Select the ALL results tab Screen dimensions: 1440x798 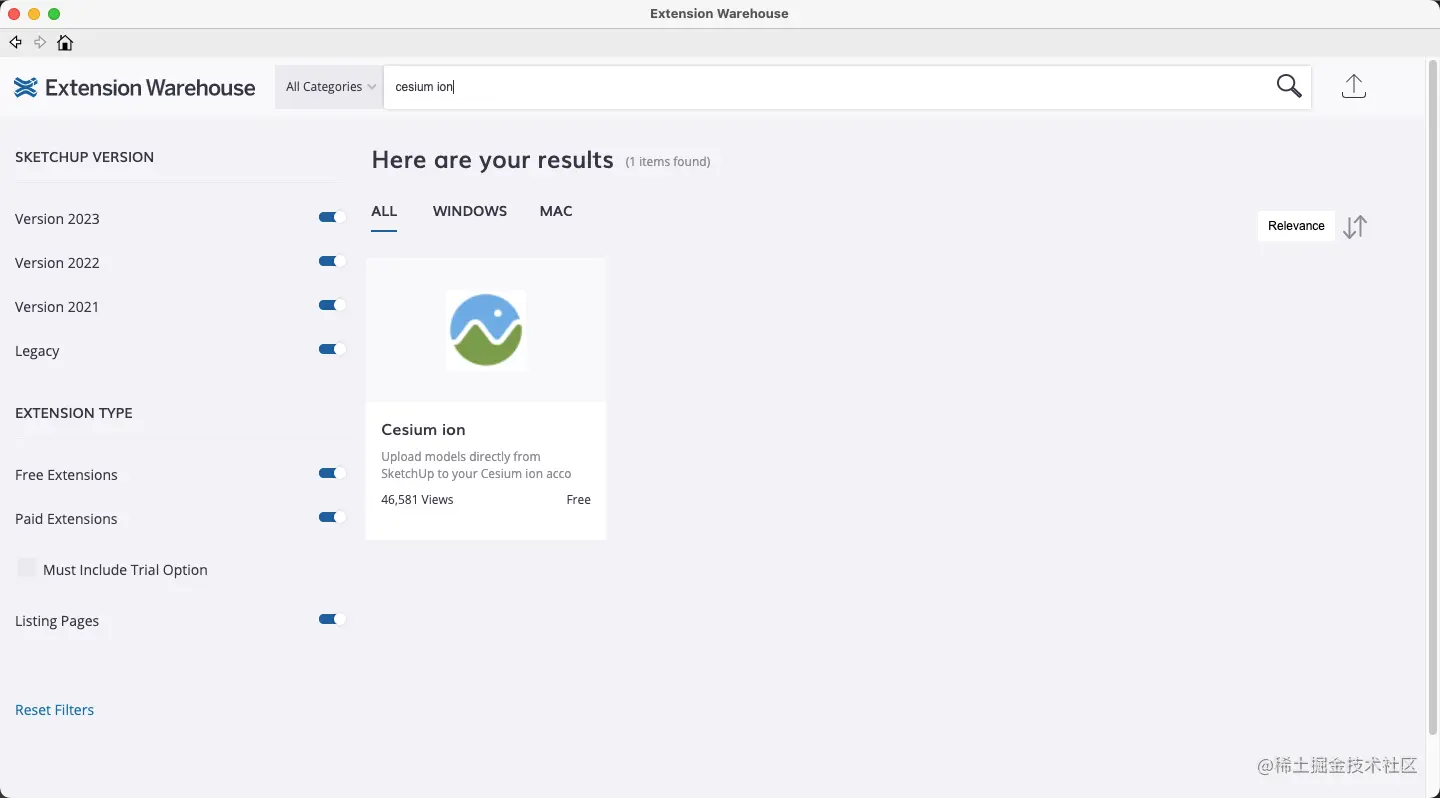pos(384,211)
